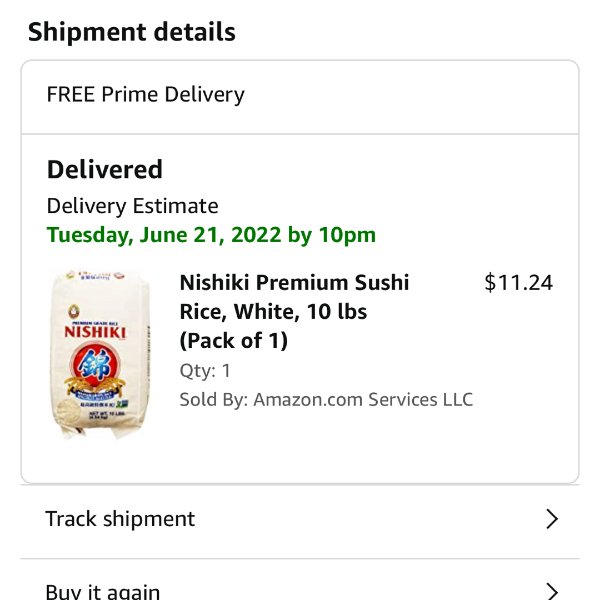
Task: Click the Delivery Estimate label
Action: pyautogui.click(x=132, y=206)
